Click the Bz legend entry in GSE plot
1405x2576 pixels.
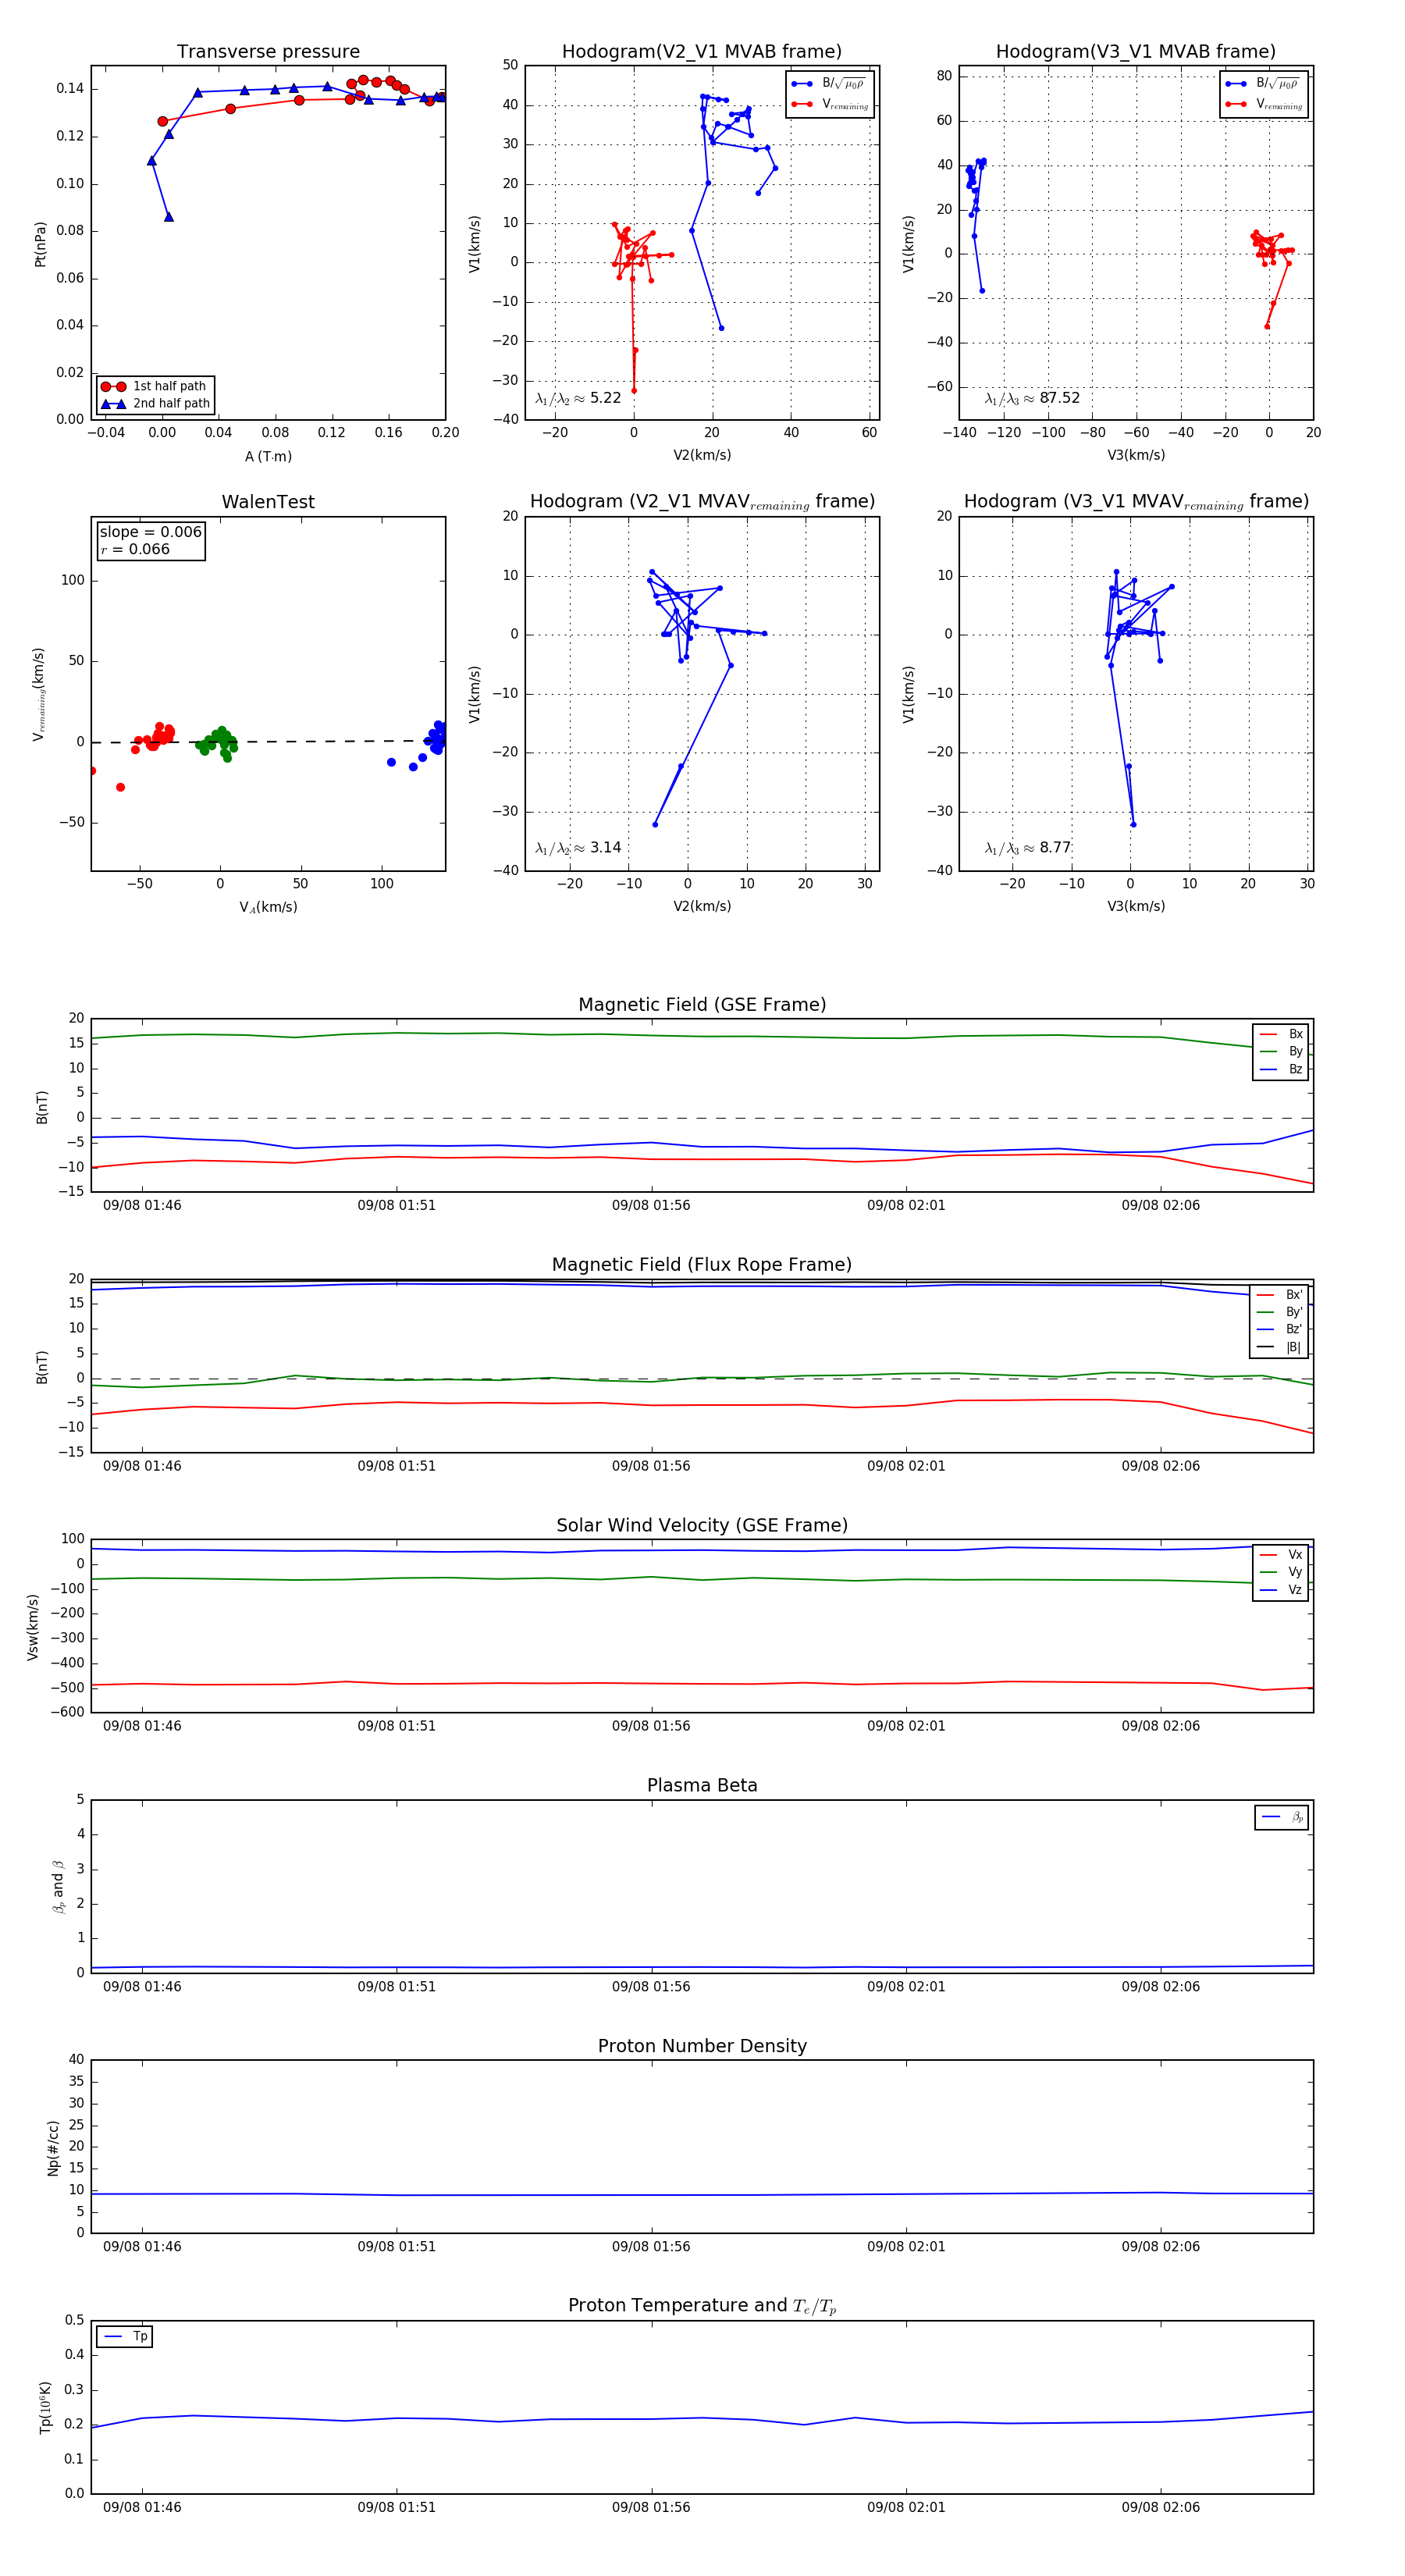[x=1281, y=1070]
